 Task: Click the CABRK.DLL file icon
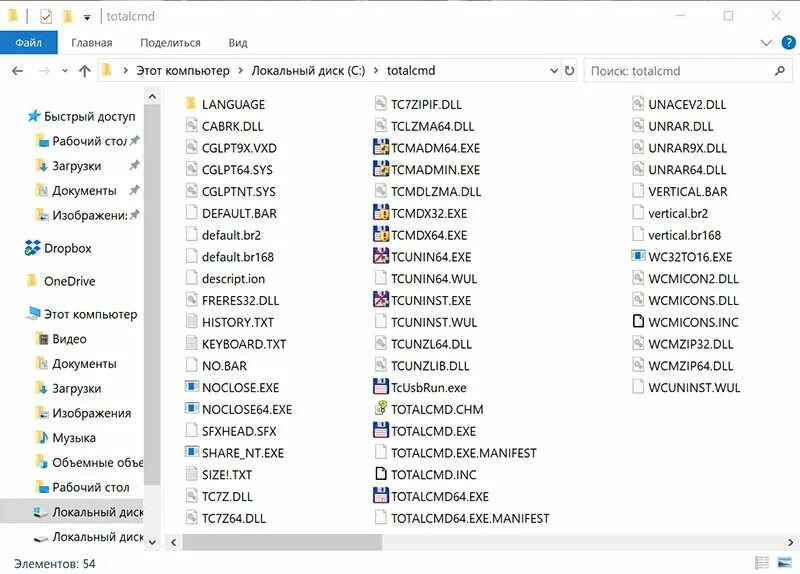(x=191, y=126)
